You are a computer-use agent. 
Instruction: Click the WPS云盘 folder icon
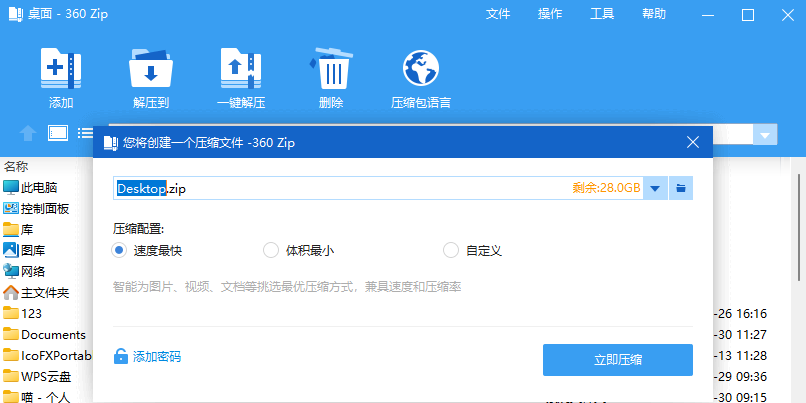(x=10, y=376)
